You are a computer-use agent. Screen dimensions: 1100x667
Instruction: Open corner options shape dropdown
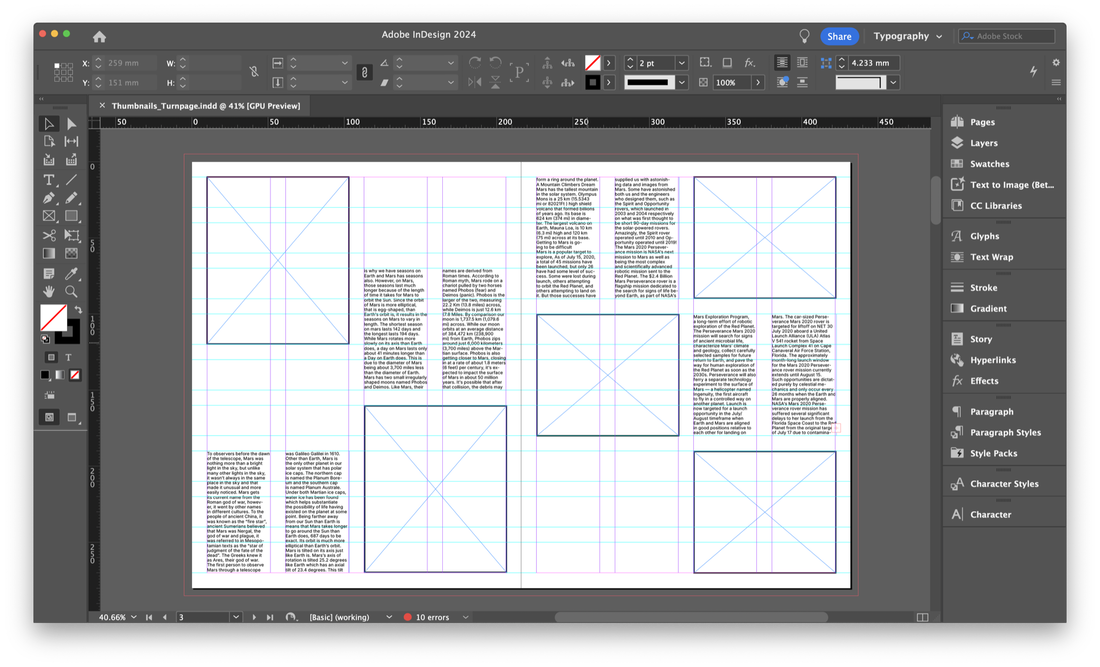[x=893, y=82]
